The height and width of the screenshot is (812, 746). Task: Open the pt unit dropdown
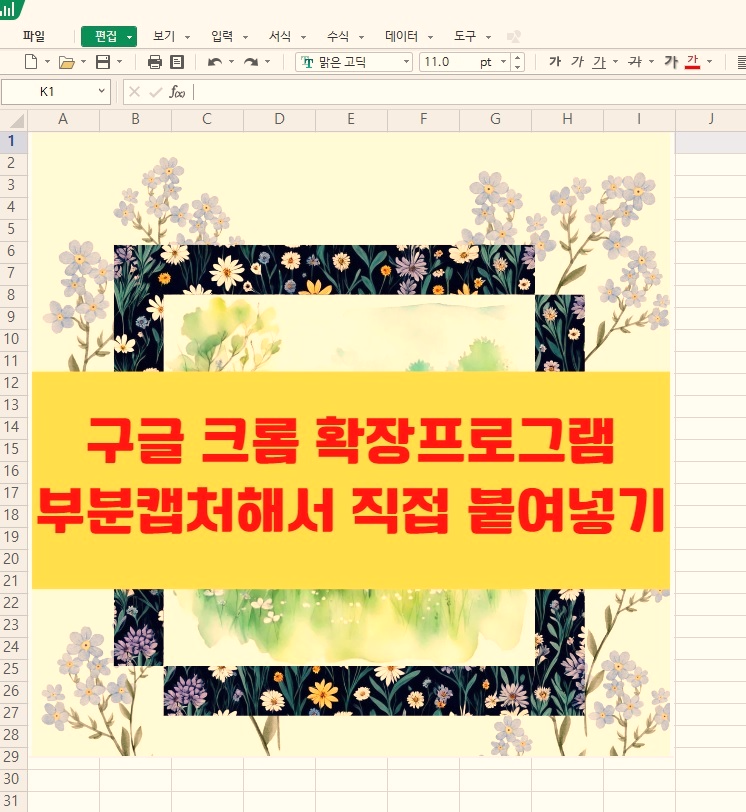[x=503, y=62]
